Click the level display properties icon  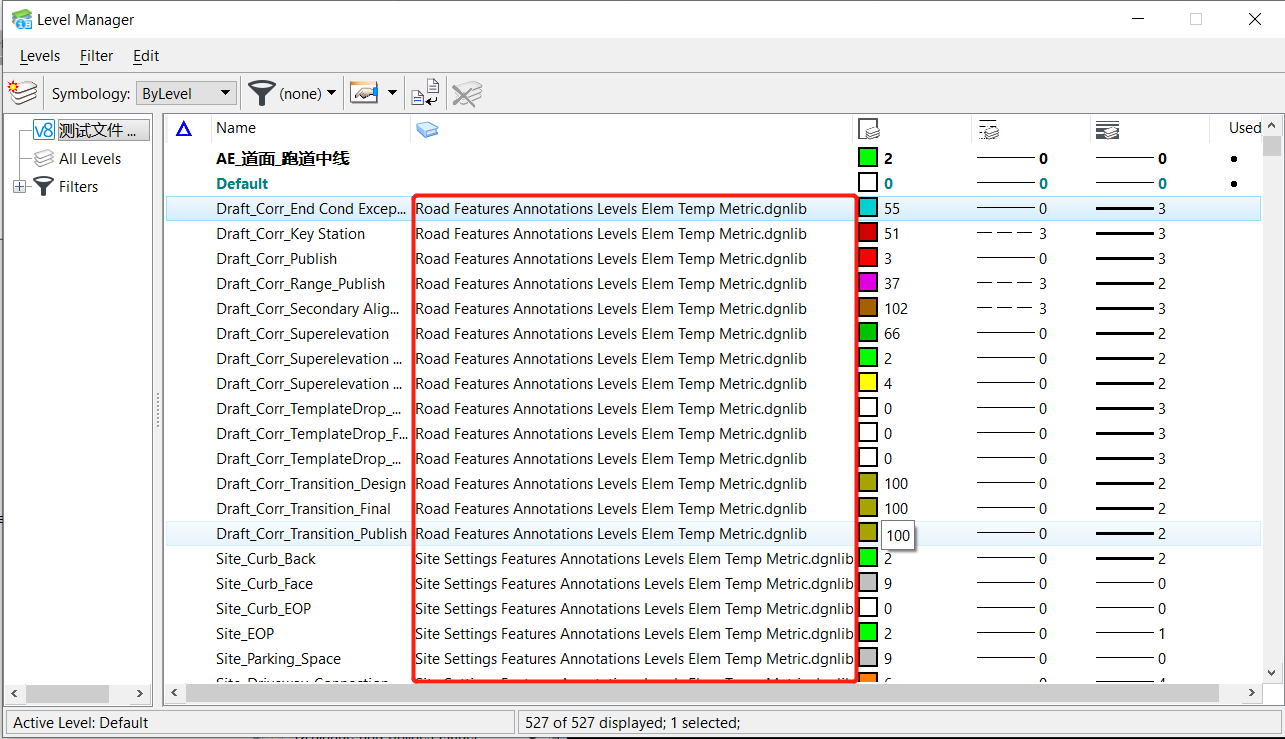363,93
